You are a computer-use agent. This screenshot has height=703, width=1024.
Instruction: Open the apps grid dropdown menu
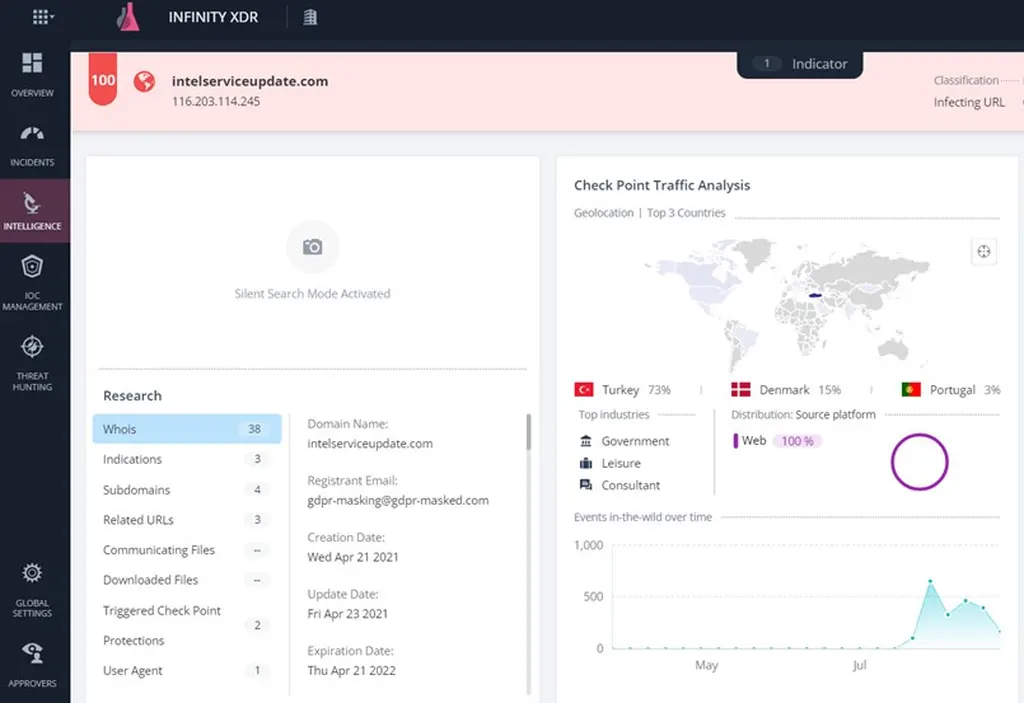pos(43,17)
